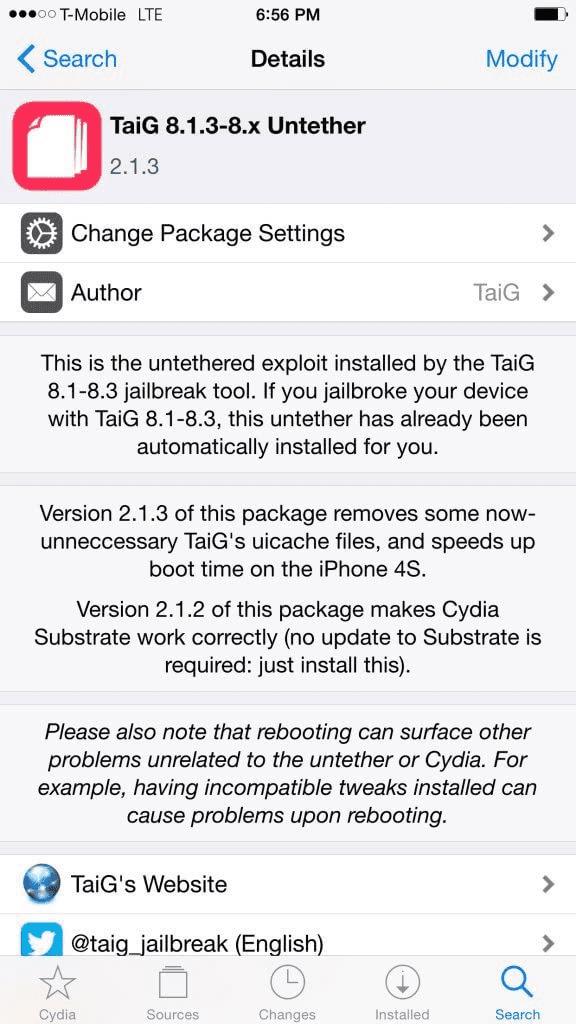Tap the battery indicator in status bar
The width and height of the screenshot is (576, 1024).
coord(551,14)
